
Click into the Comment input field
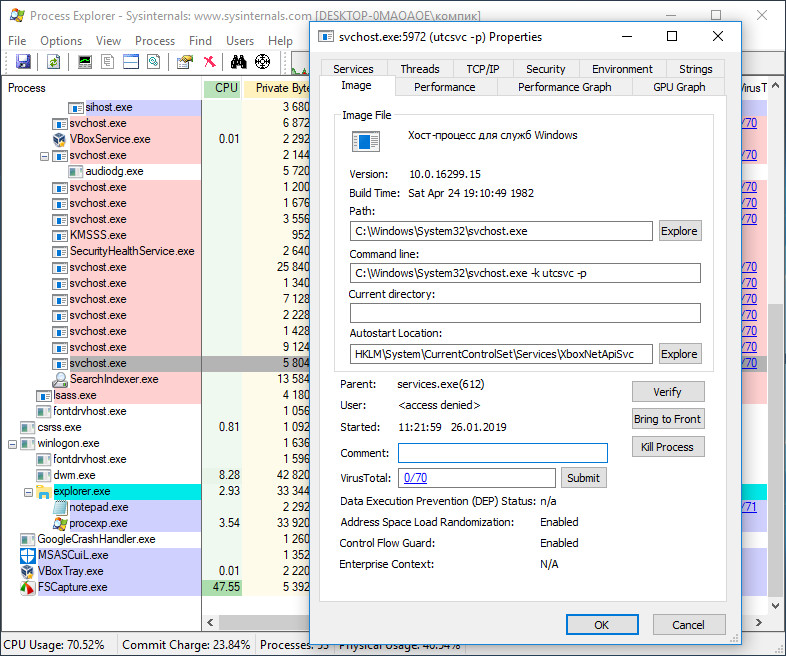click(x=503, y=453)
